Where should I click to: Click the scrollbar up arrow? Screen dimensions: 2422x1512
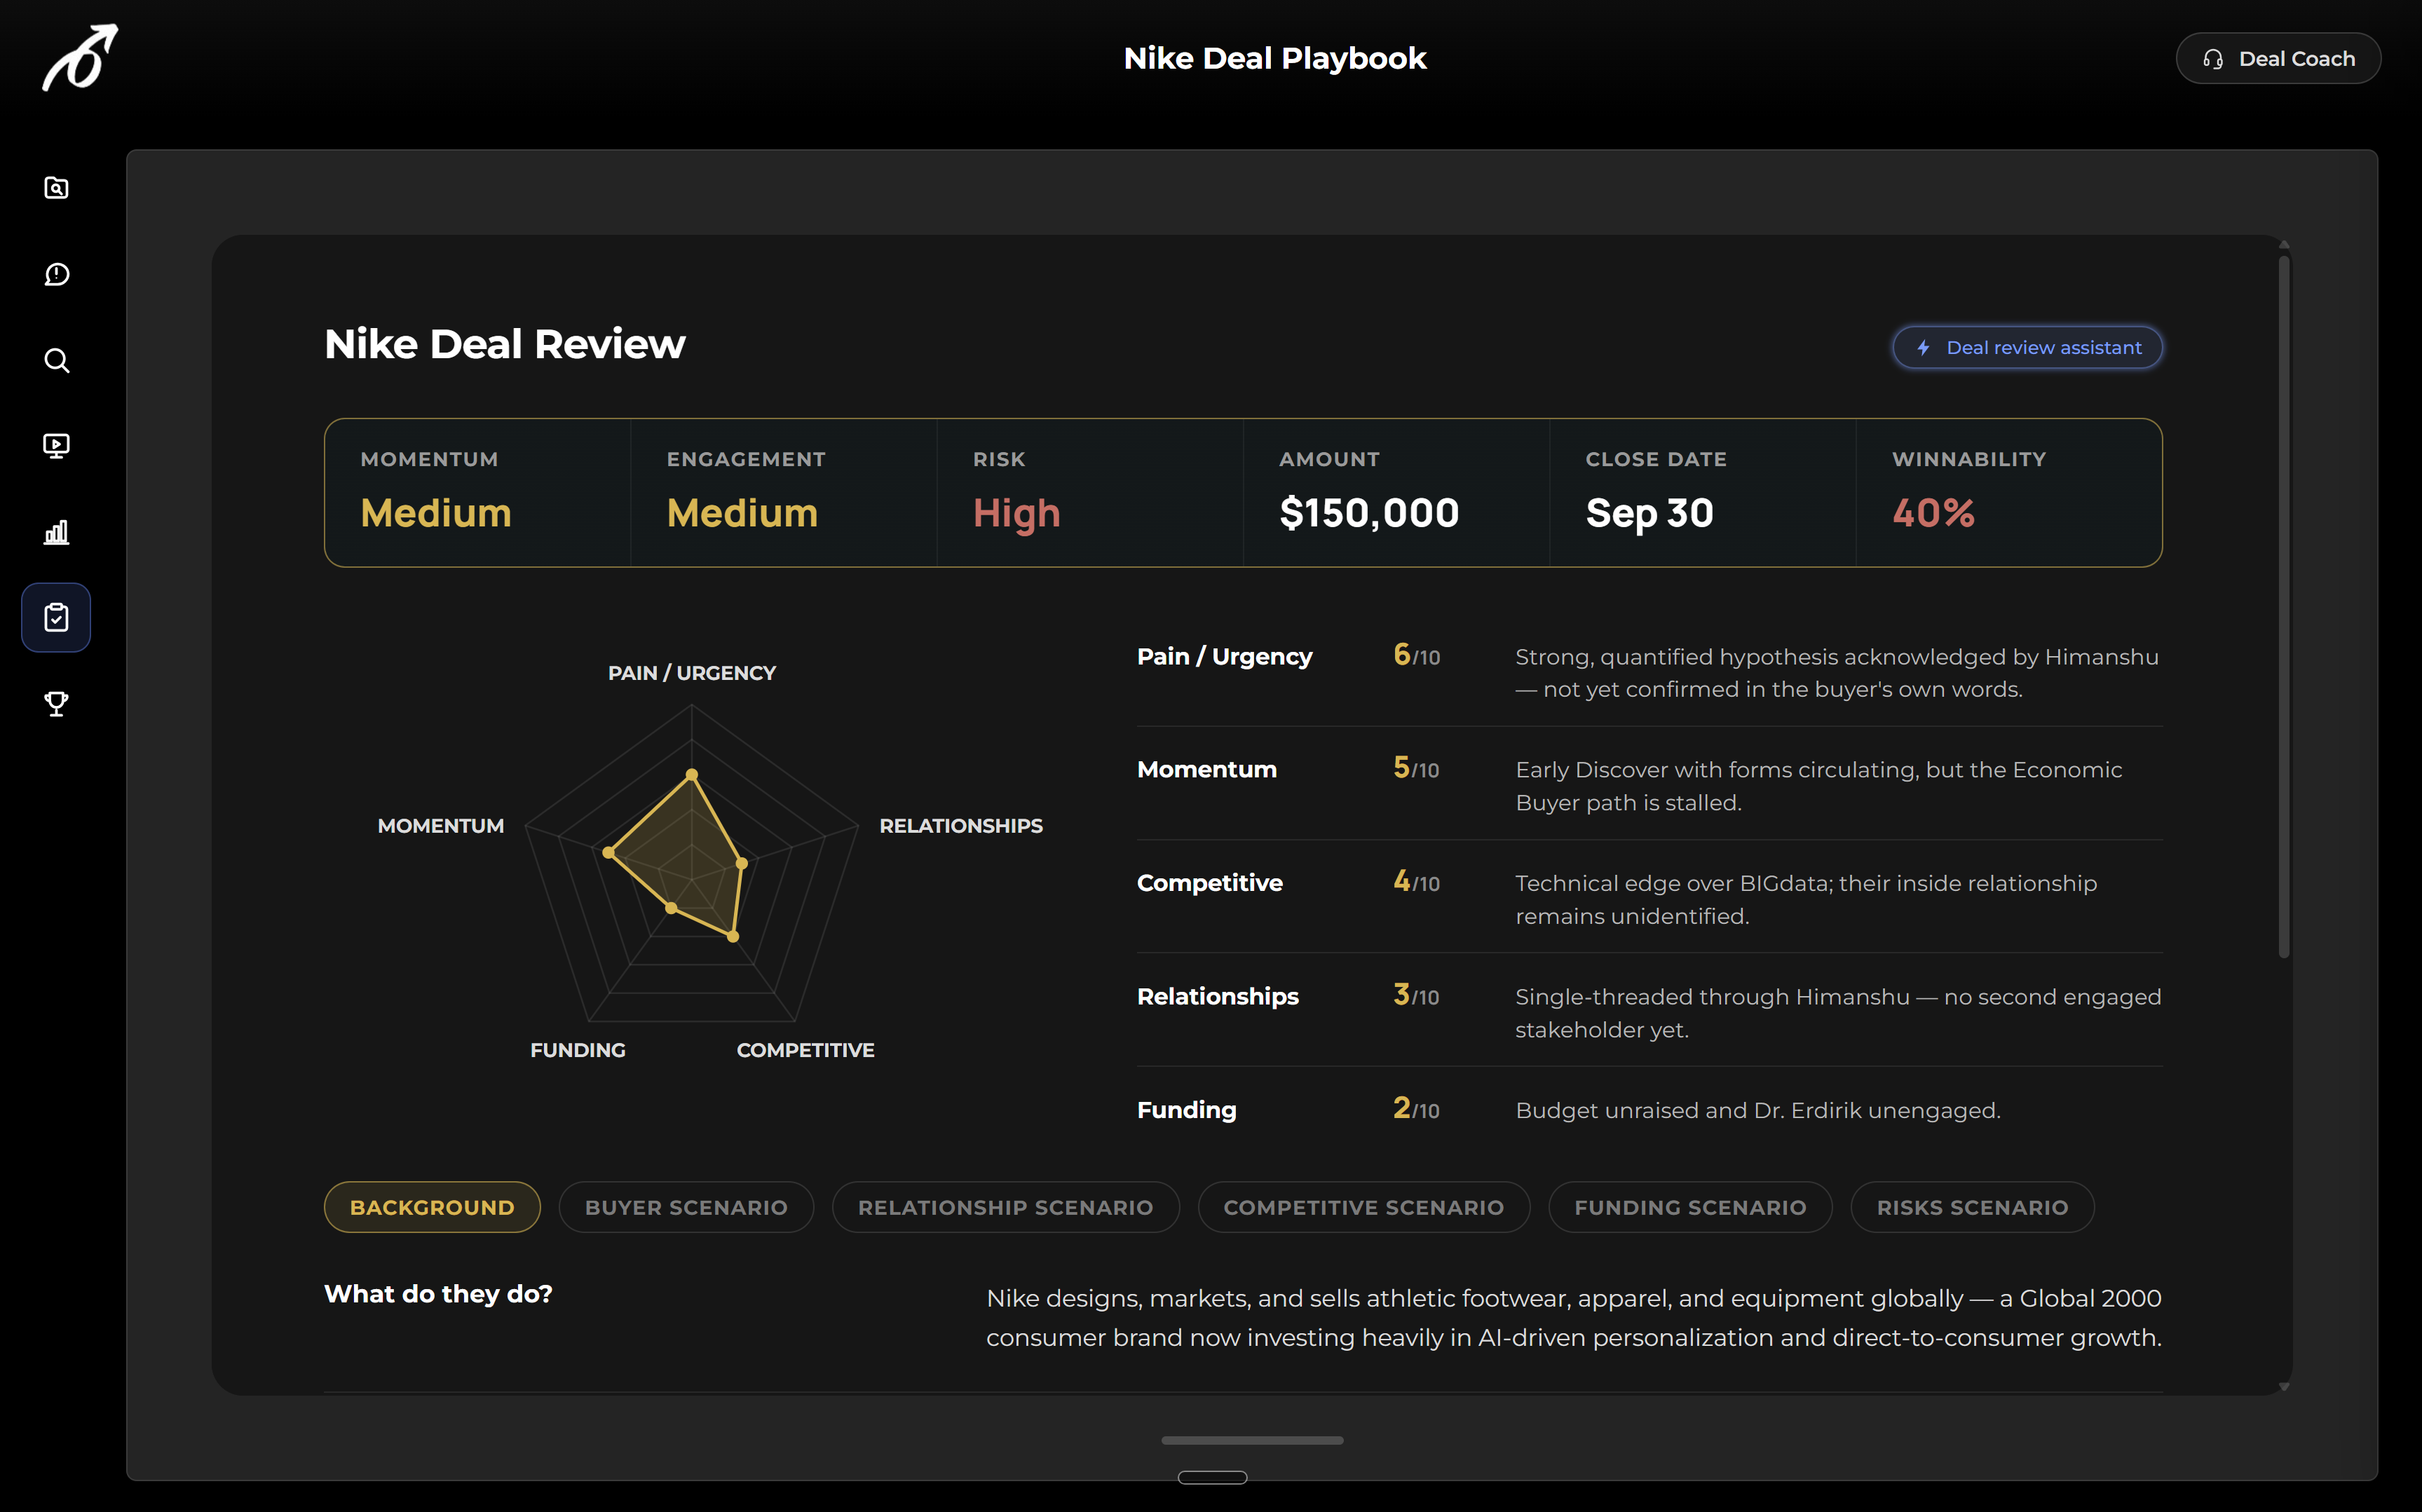2284,245
